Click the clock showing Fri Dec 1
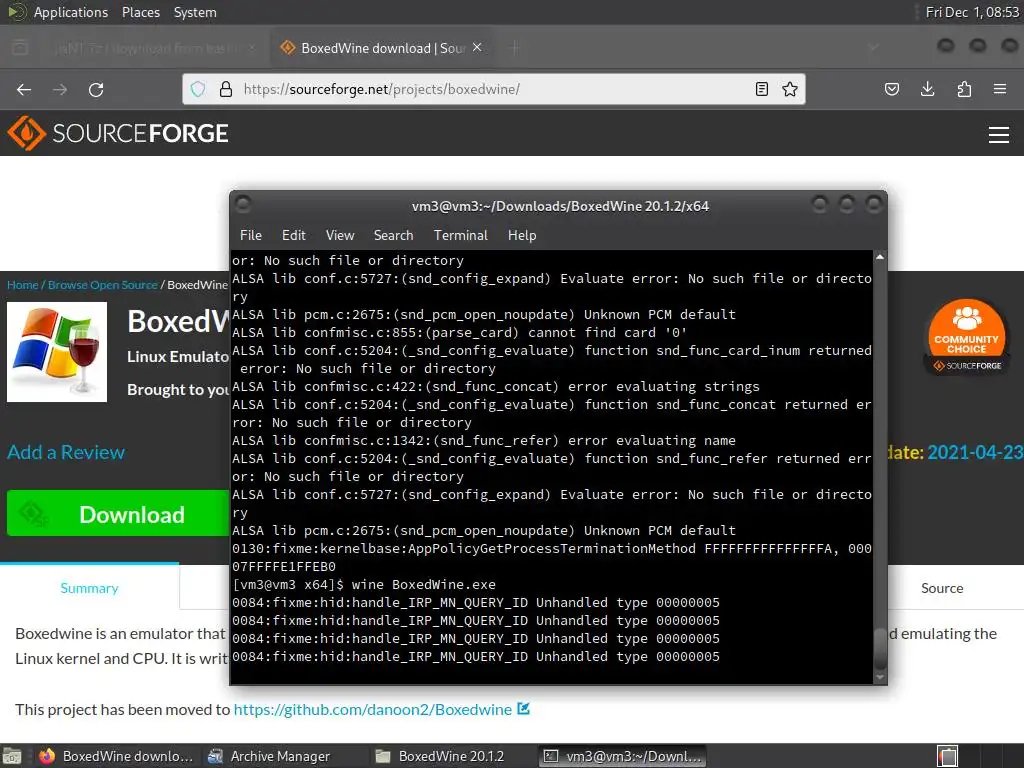 pos(972,12)
